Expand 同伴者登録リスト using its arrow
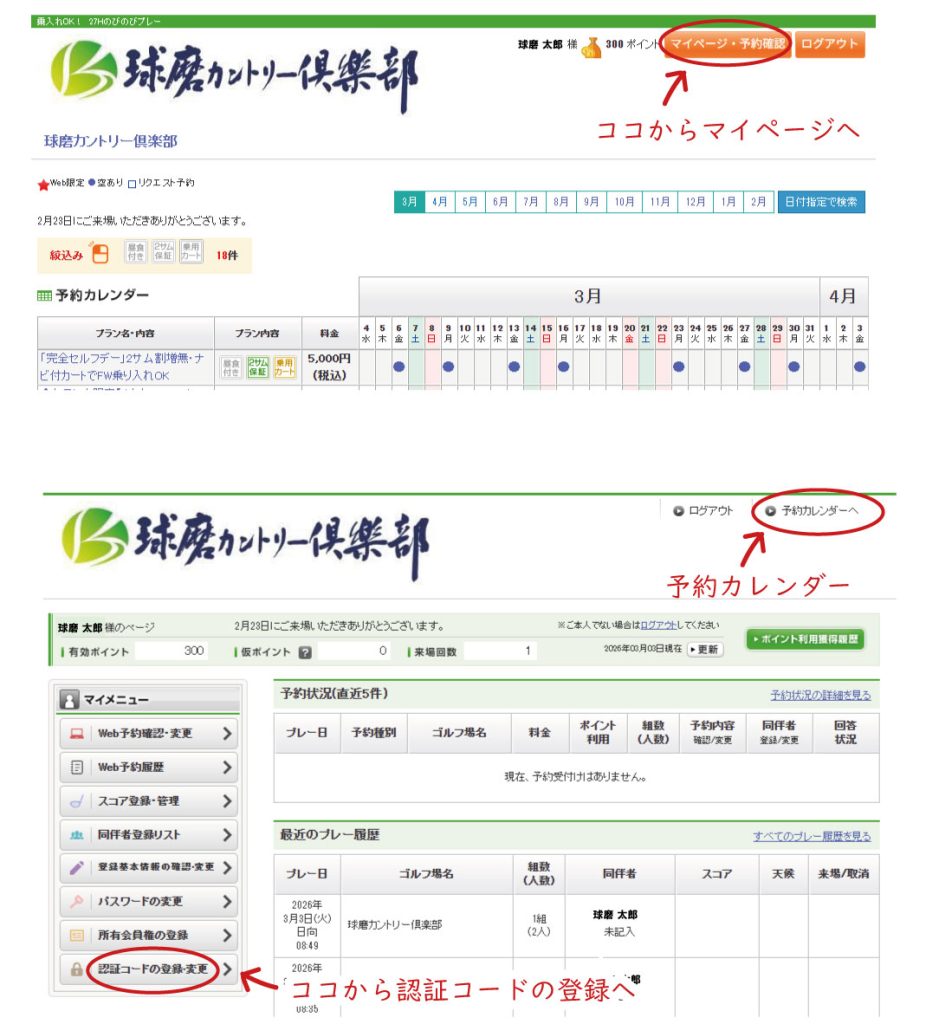Viewport: 926px width, 1024px height. point(227,835)
